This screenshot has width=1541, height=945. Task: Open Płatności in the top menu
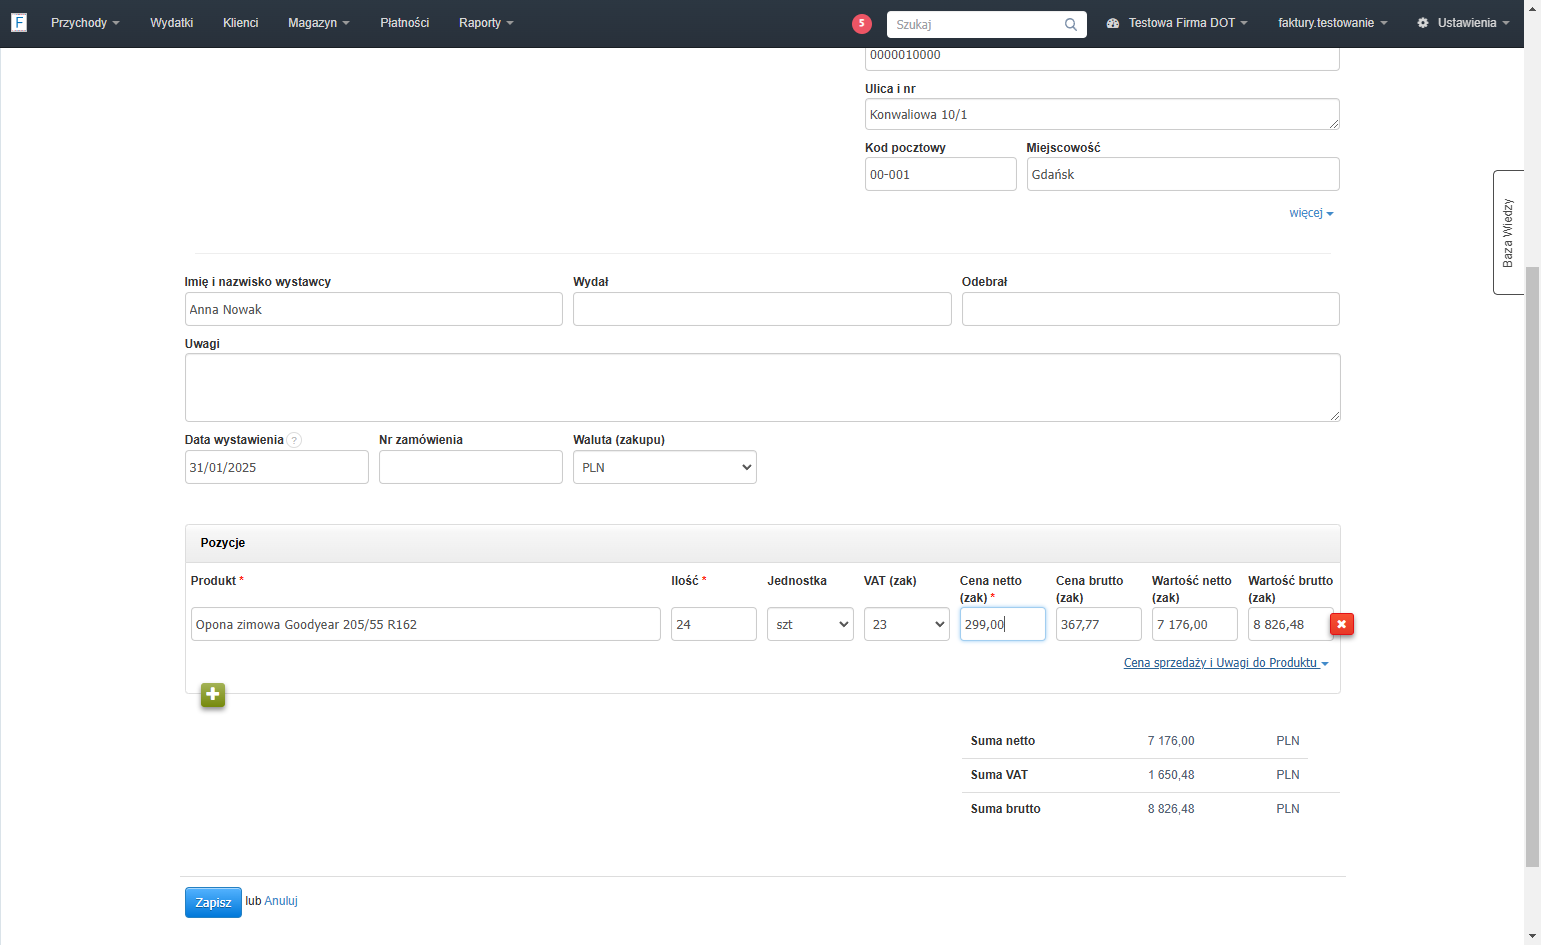click(x=404, y=23)
